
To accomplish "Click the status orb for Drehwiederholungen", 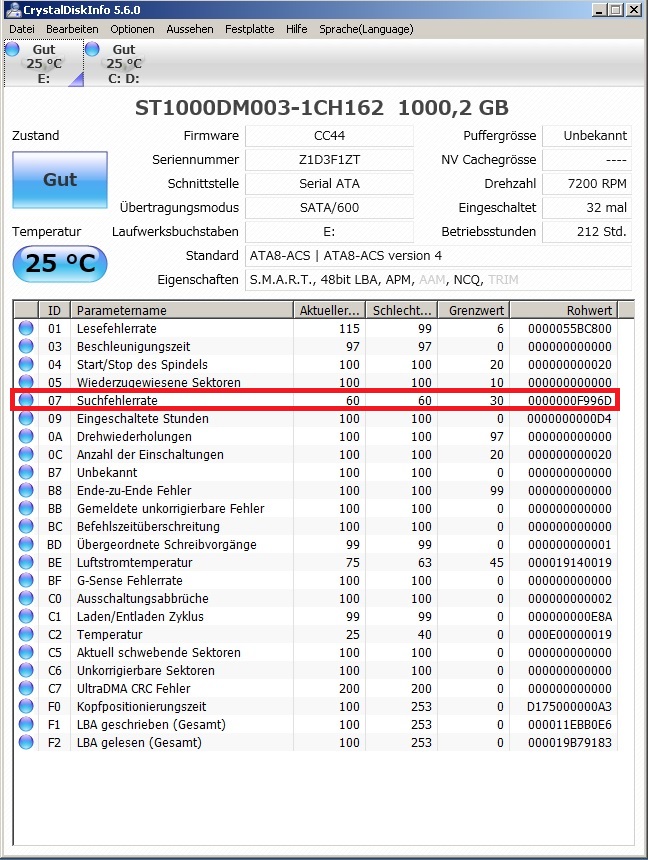I will pos(26,437).
